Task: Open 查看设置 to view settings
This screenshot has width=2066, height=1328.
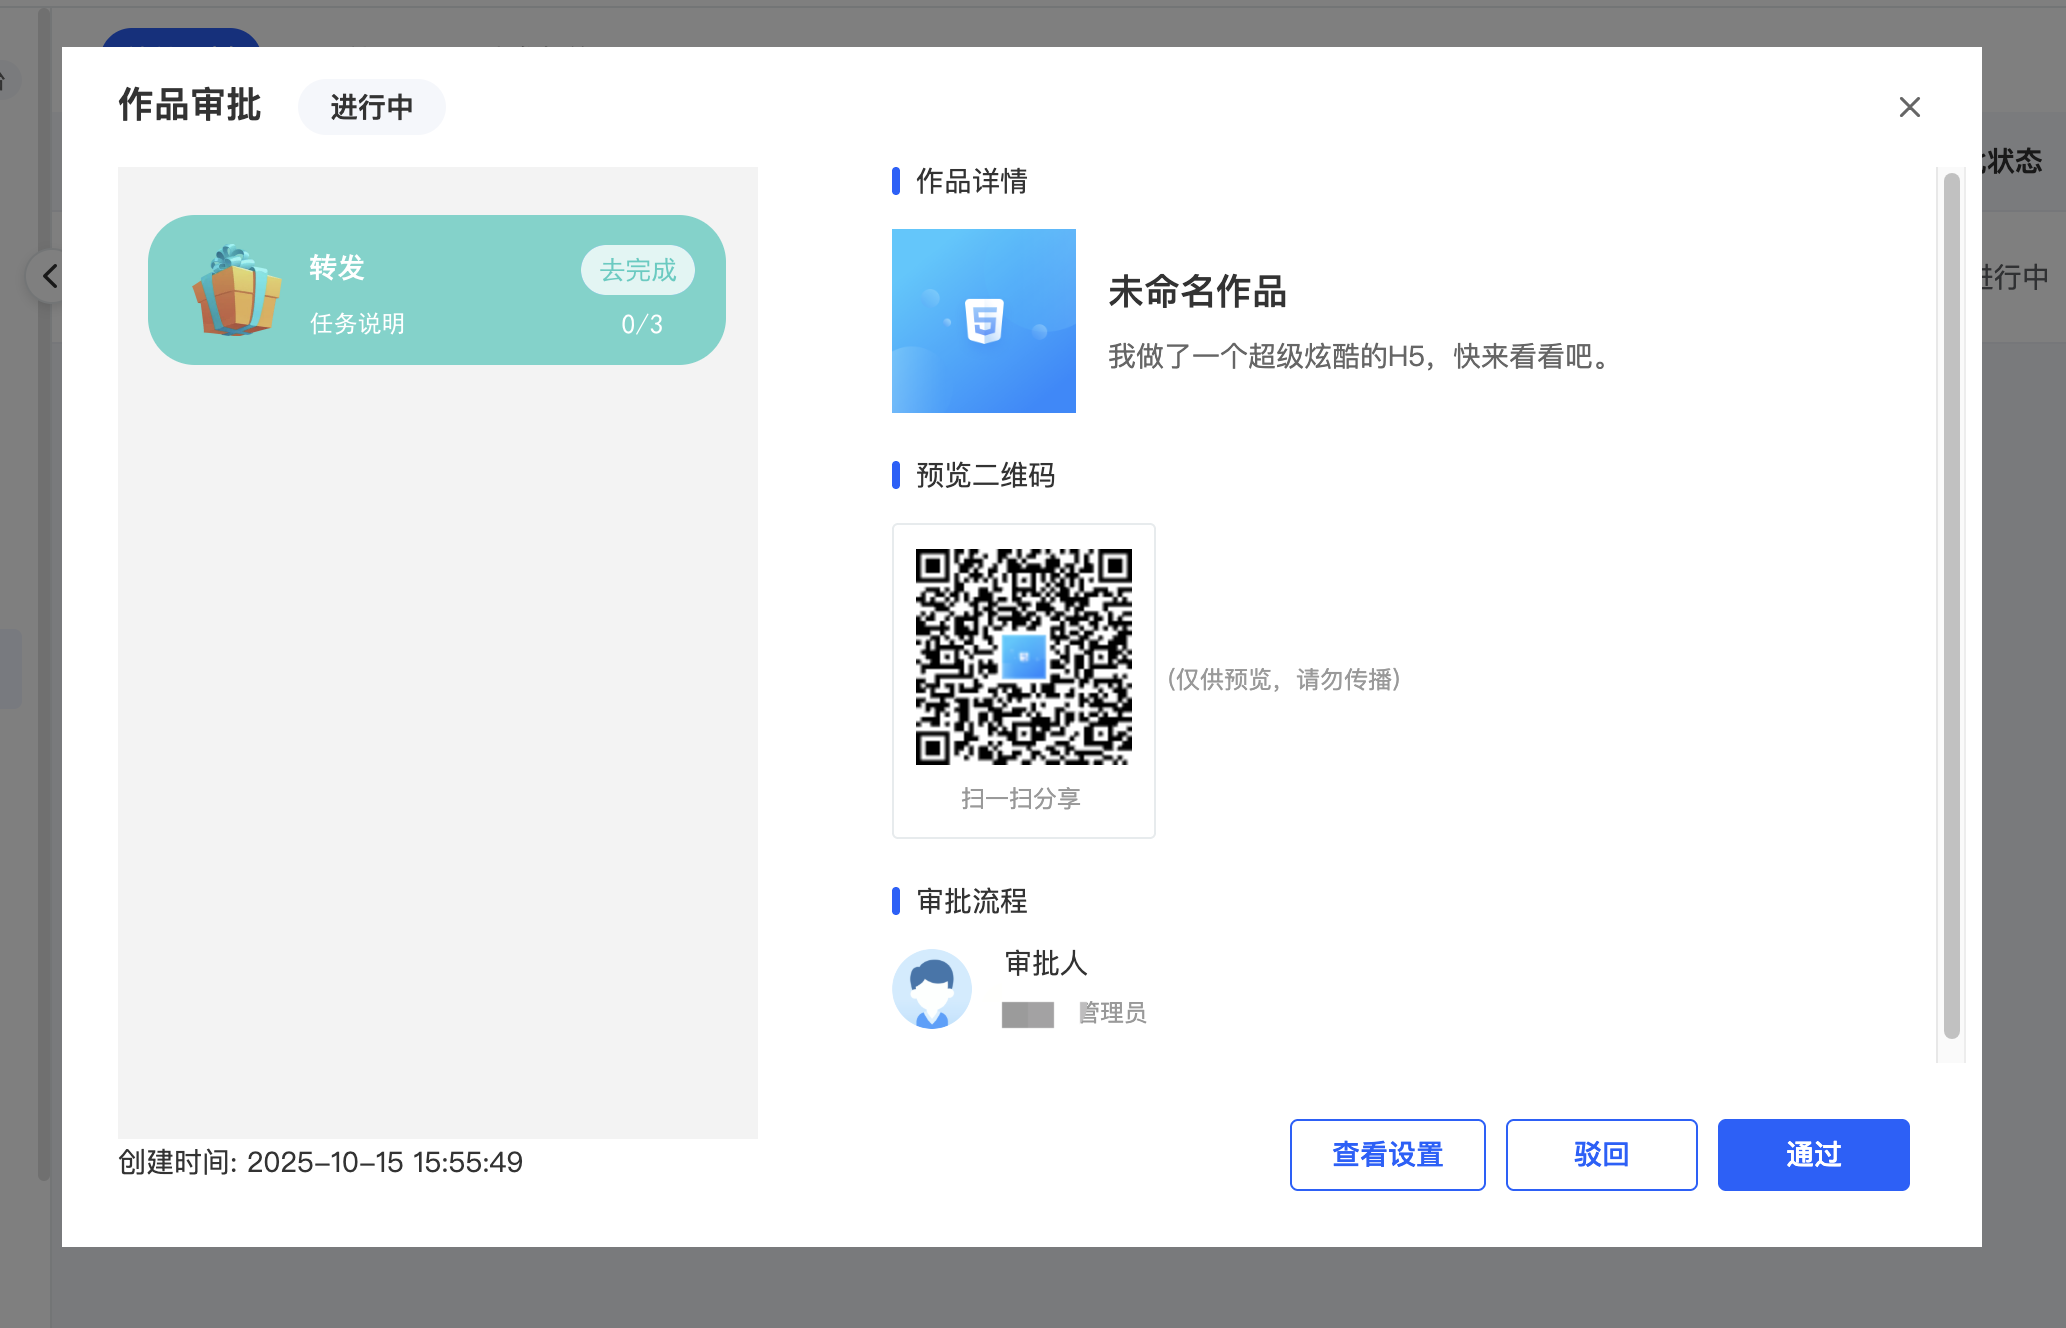Action: point(1386,1154)
